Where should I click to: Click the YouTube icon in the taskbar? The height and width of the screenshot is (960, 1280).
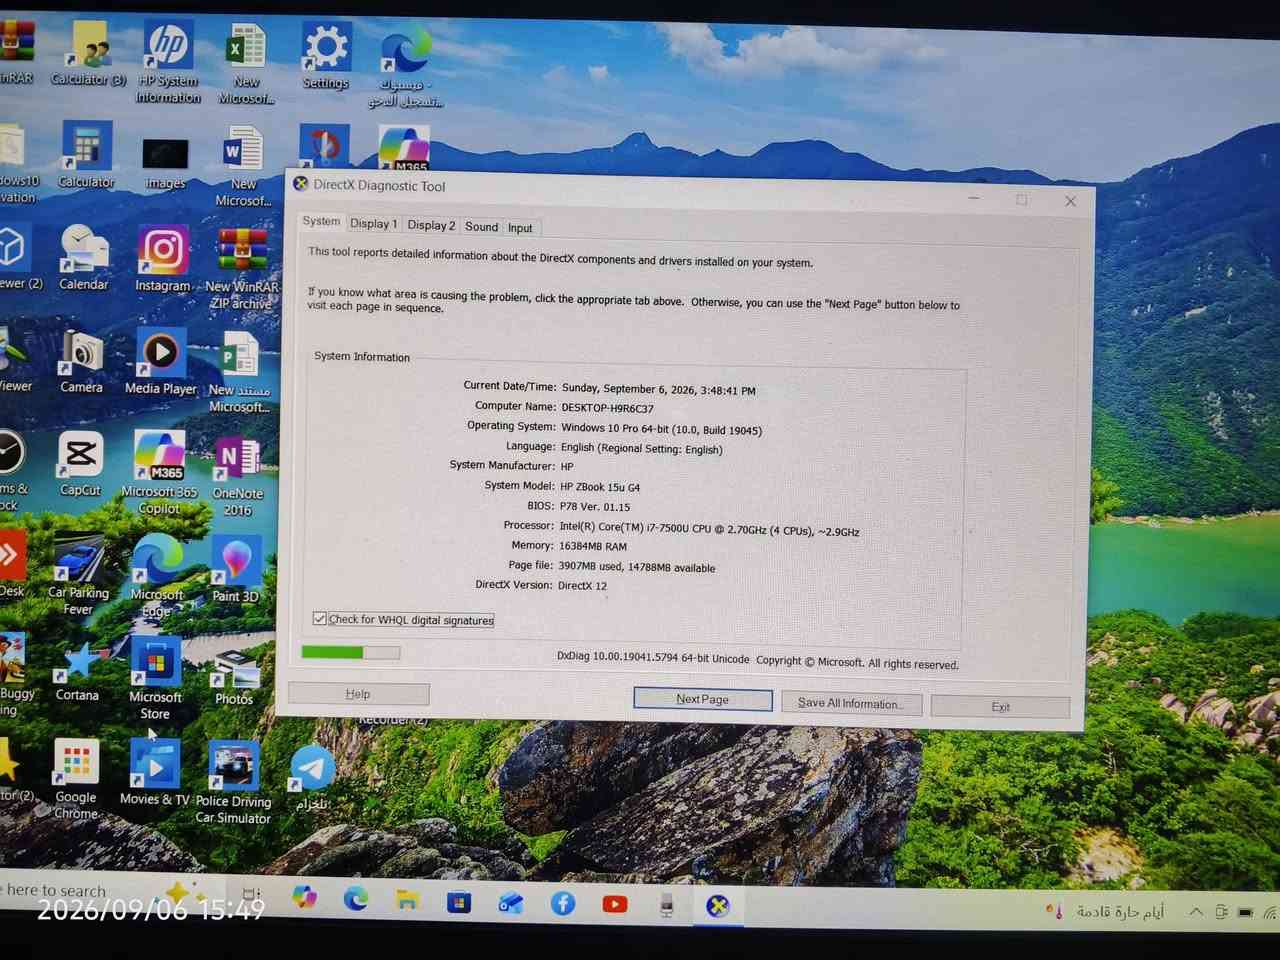615,904
